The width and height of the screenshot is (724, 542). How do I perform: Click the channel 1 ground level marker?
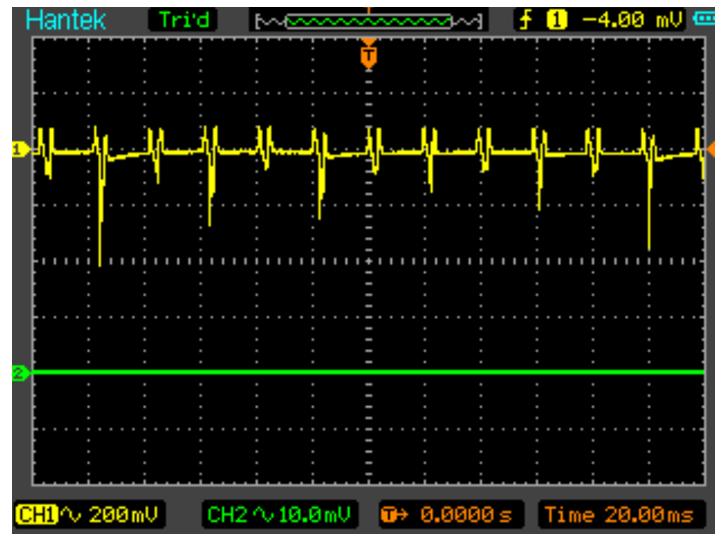20,150
